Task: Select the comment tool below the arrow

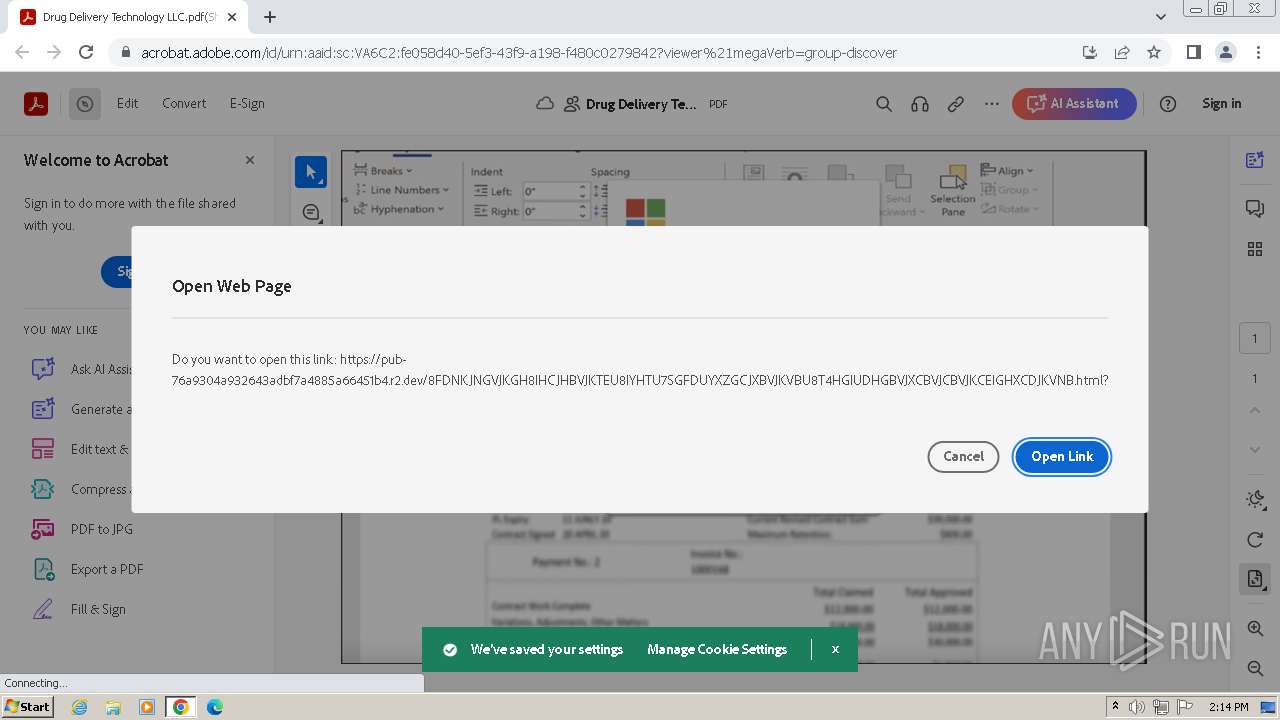Action: tap(311, 212)
